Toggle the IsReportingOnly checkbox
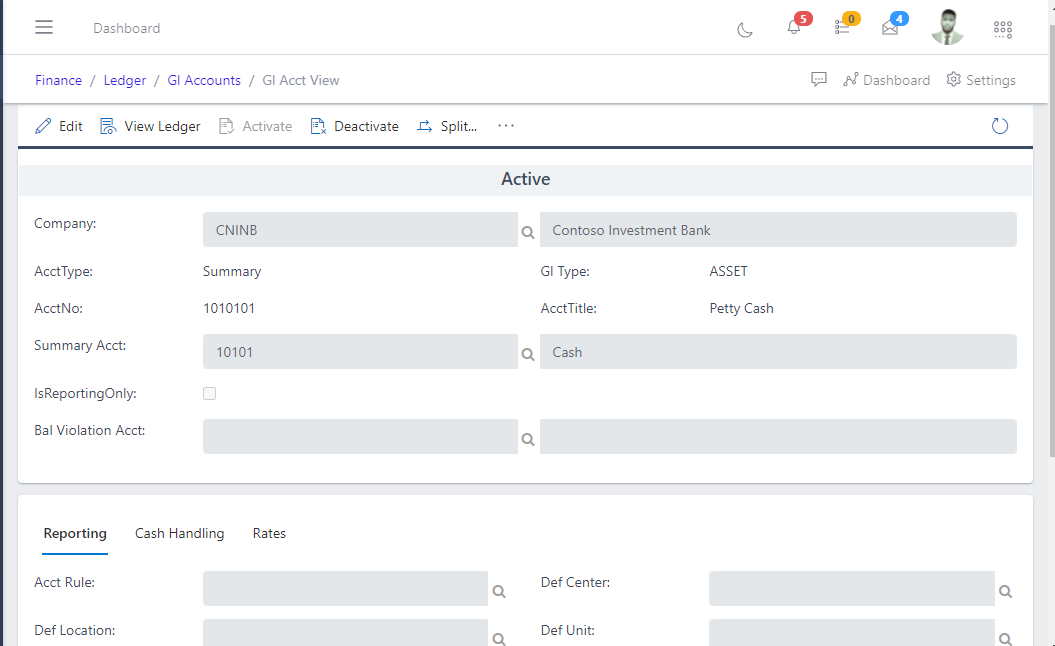The width and height of the screenshot is (1055, 646). pos(209,394)
